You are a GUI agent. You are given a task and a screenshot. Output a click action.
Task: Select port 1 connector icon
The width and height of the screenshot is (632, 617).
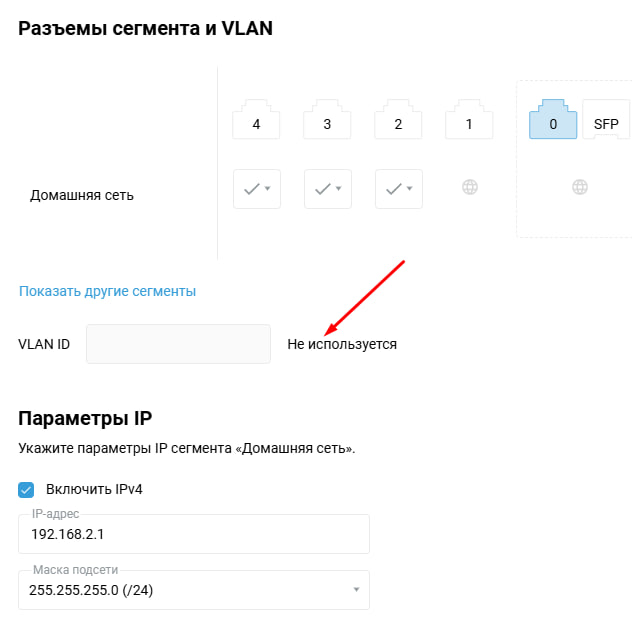[x=469, y=119]
